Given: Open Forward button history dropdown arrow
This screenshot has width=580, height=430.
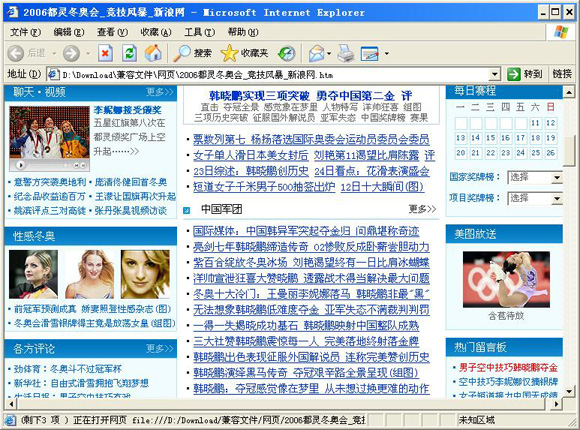Looking at the screenshot, I should click(x=88, y=54).
